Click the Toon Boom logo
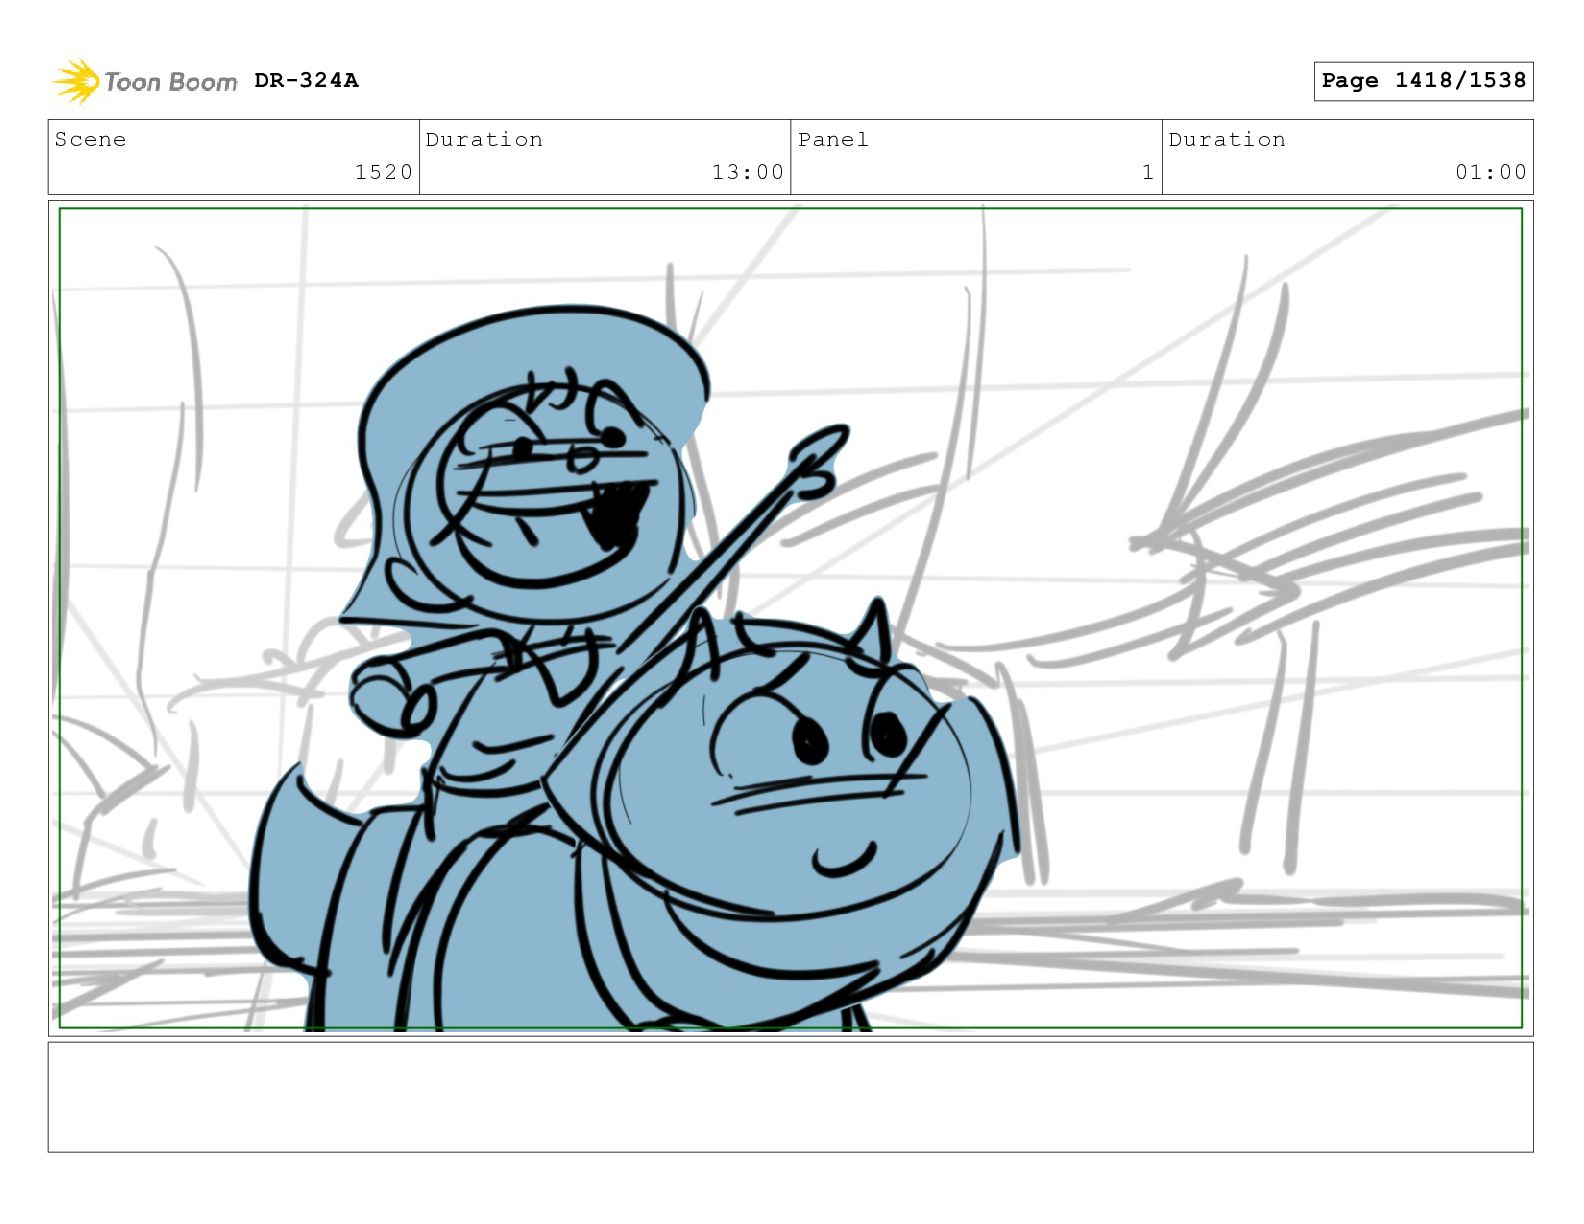Viewport: 1584px width, 1224px height. 145,81
